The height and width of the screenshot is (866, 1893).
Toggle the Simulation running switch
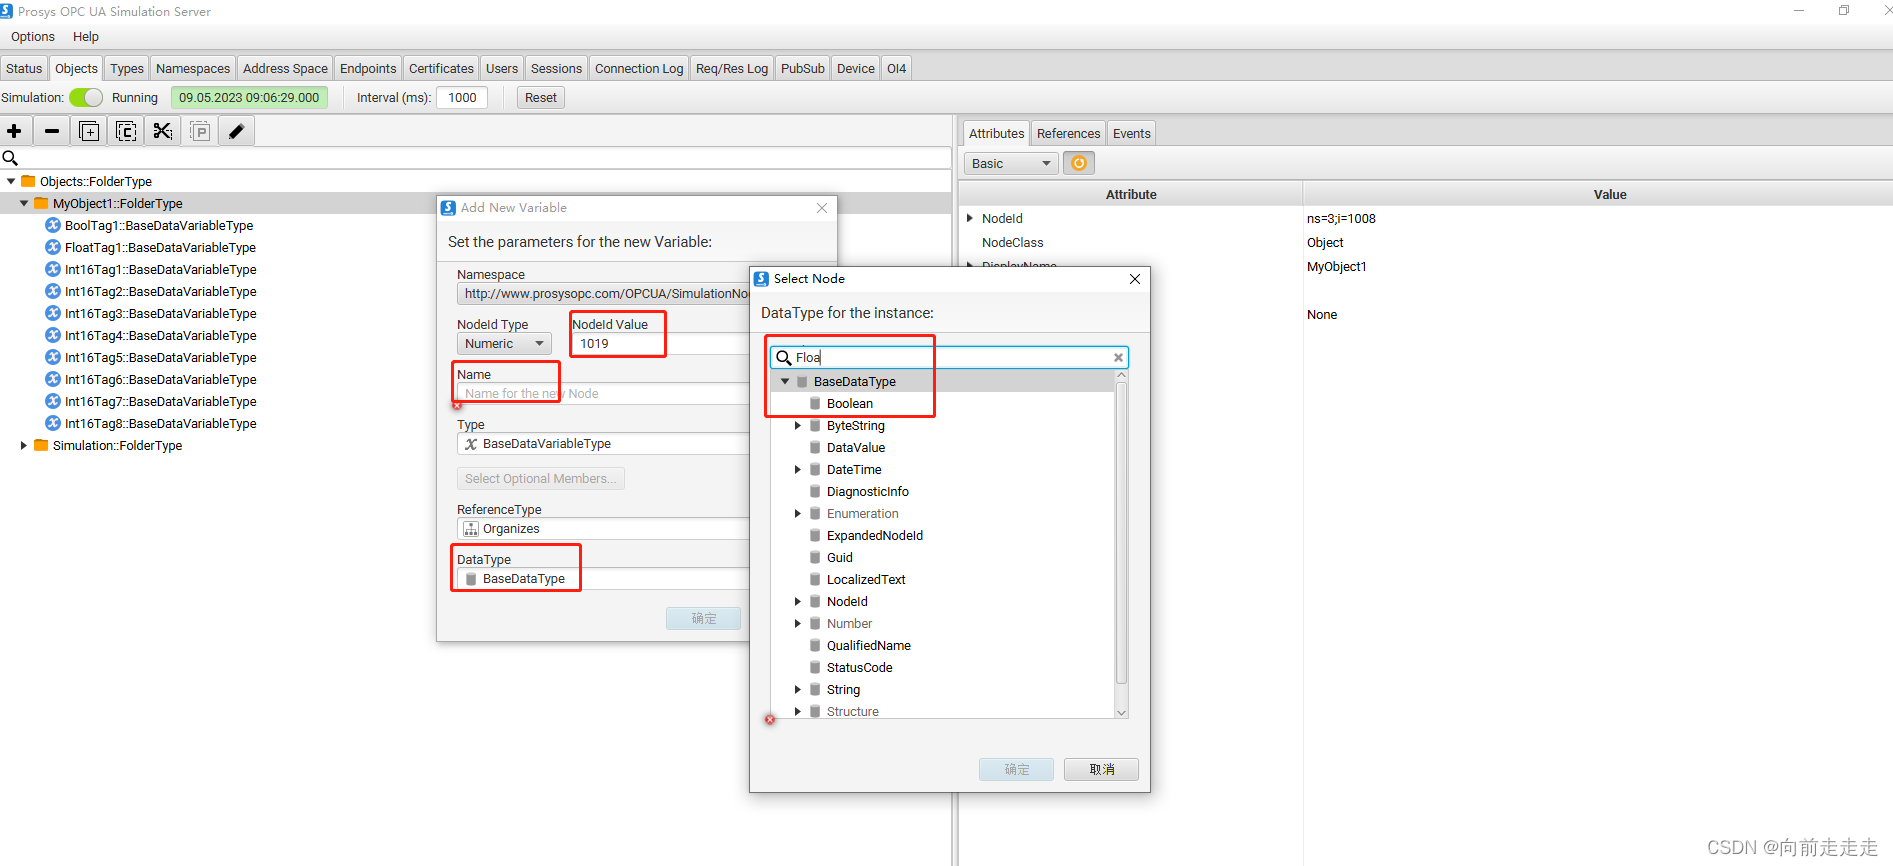tap(86, 97)
